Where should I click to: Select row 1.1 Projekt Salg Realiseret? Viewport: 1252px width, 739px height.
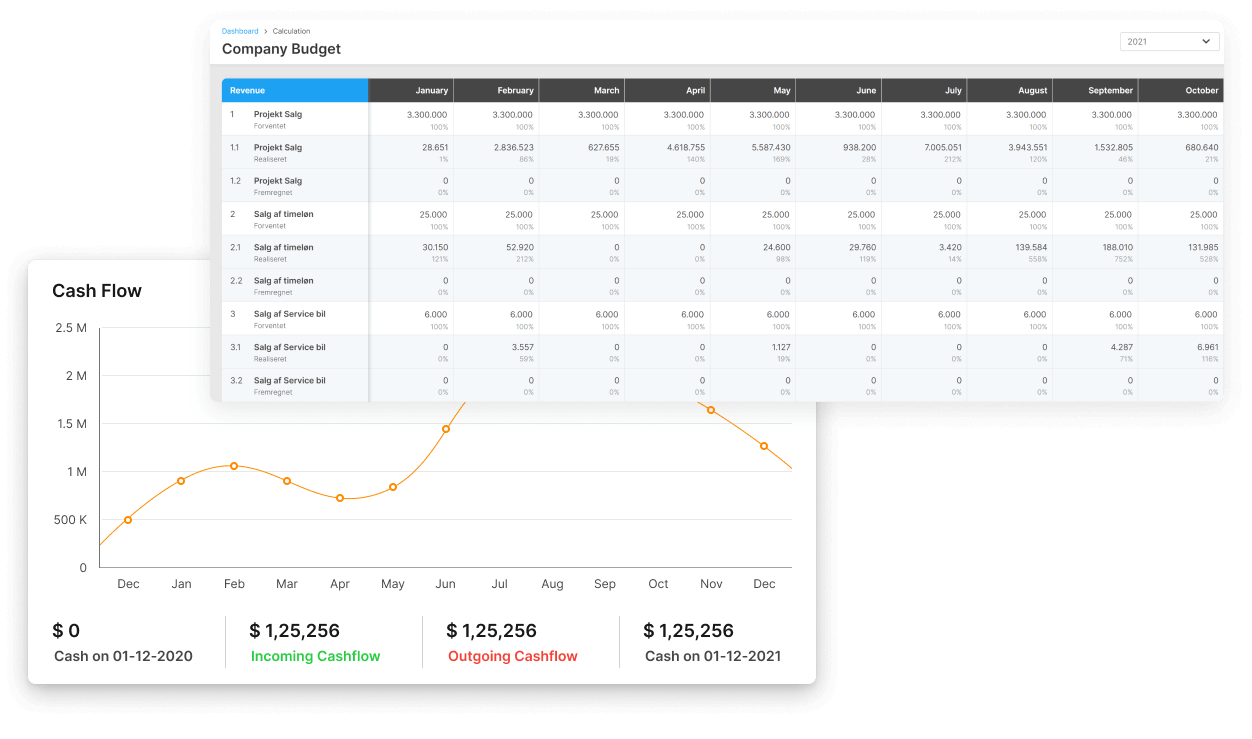point(278,152)
